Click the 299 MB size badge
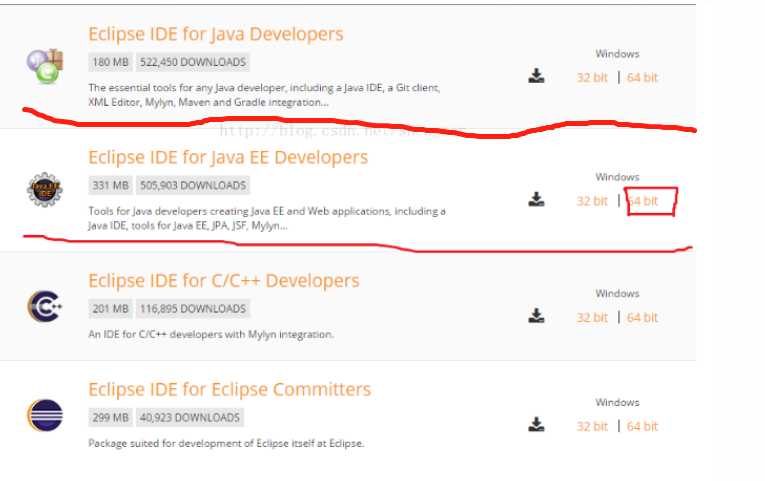Image resolution: width=765 pixels, height=481 pixels. [110, 418]
